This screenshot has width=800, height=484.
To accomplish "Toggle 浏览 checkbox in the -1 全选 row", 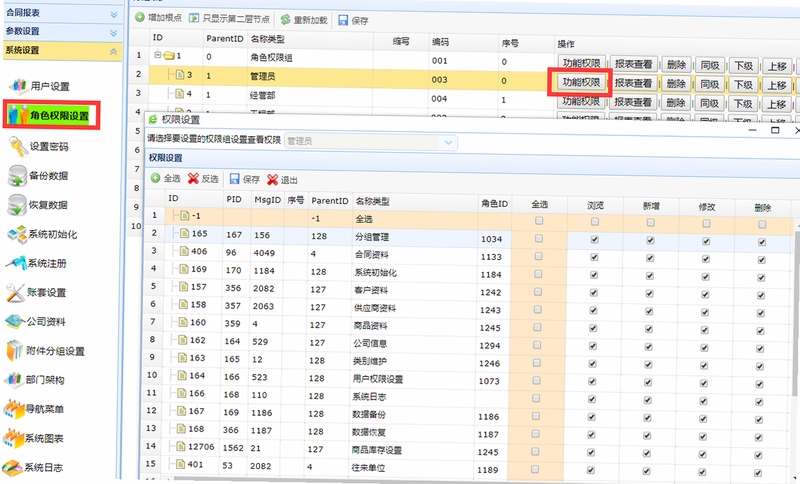I will [x=595, y=222].
